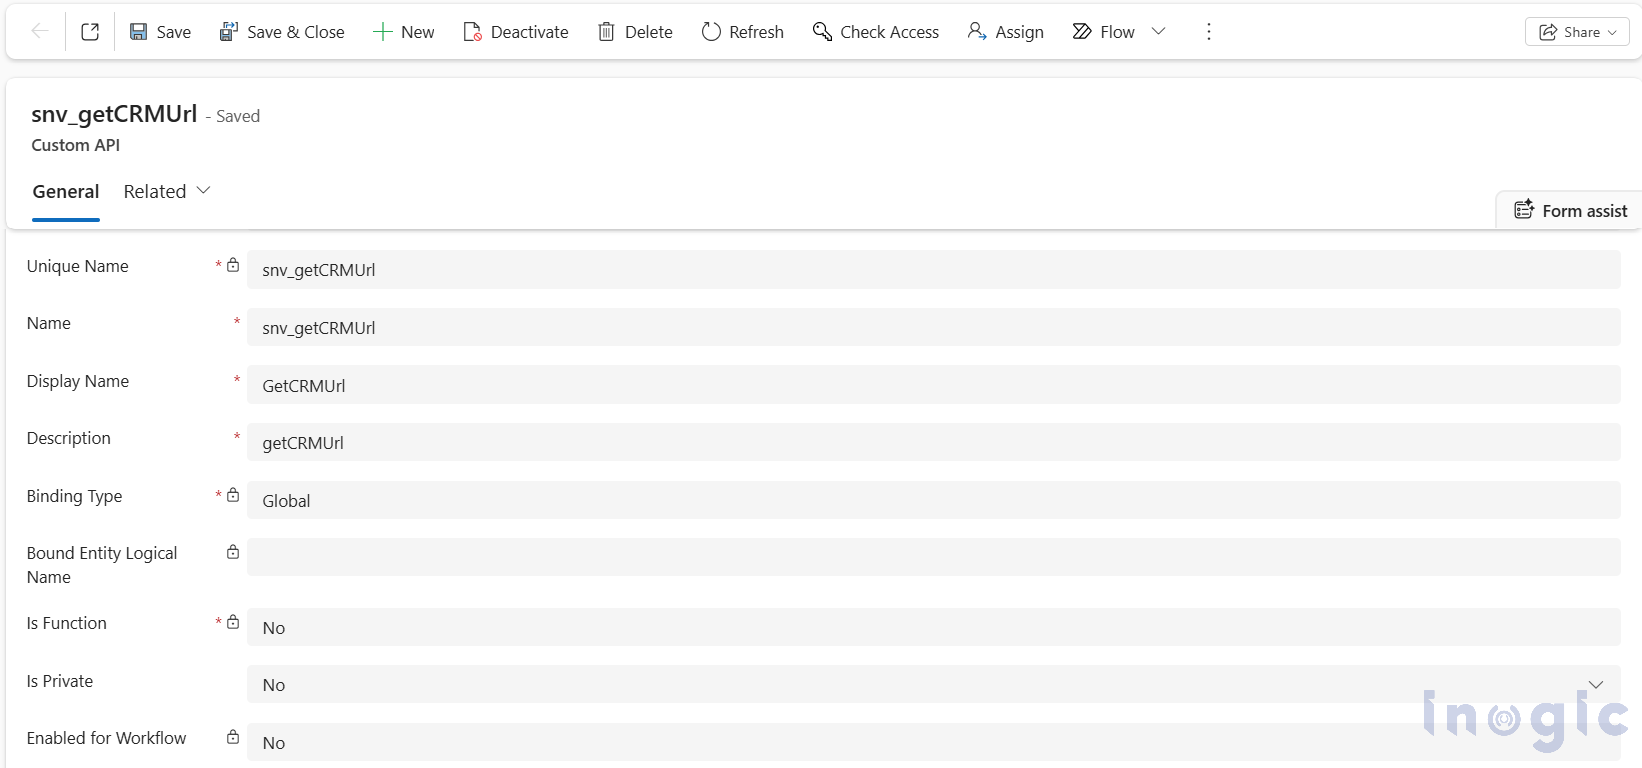Click the Display Name label

[78, 381]
